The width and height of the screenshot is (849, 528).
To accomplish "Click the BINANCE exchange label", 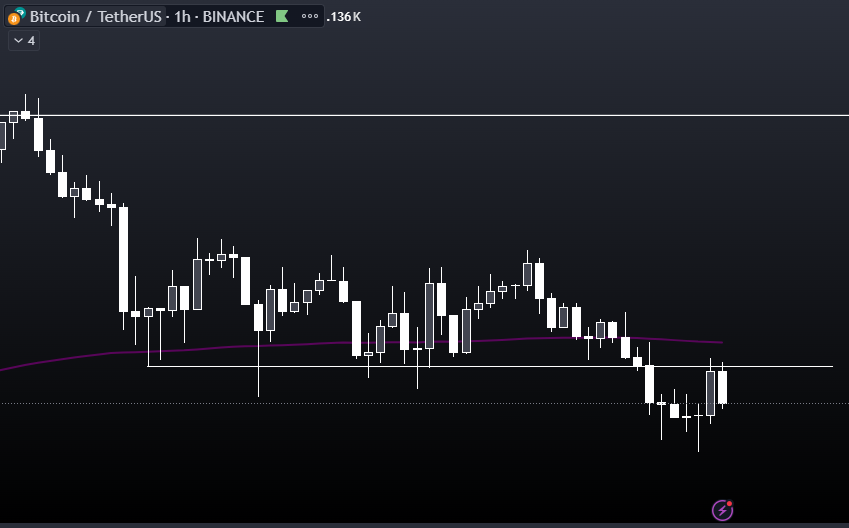I will [x=233, y=17].
